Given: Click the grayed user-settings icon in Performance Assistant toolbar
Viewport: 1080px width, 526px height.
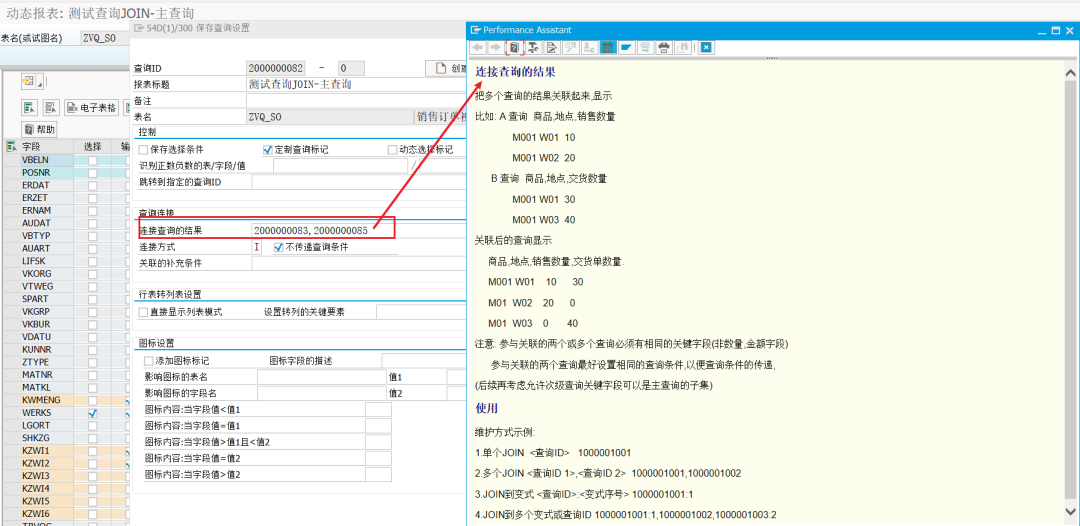Looking at the screenshot, I should (x=589, y=48).
